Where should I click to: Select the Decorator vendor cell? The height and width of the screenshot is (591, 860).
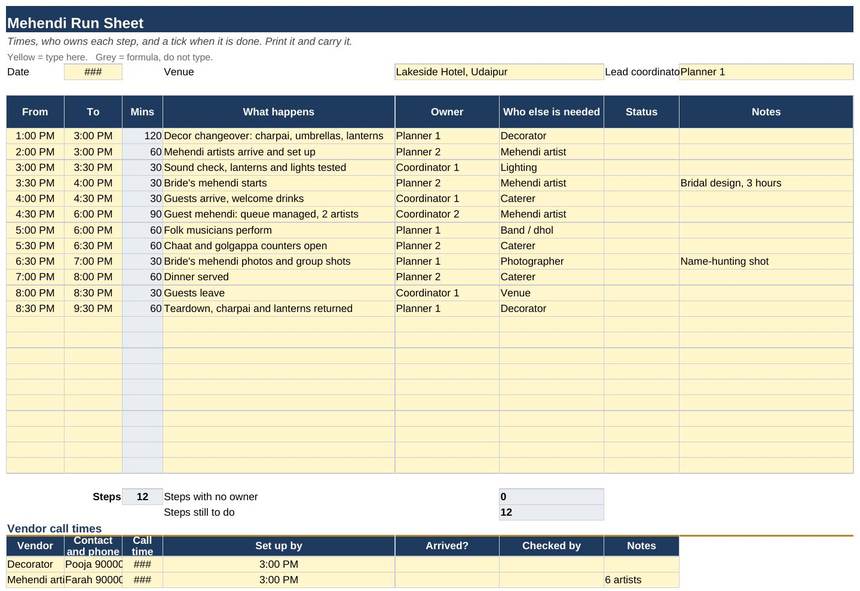35,564
